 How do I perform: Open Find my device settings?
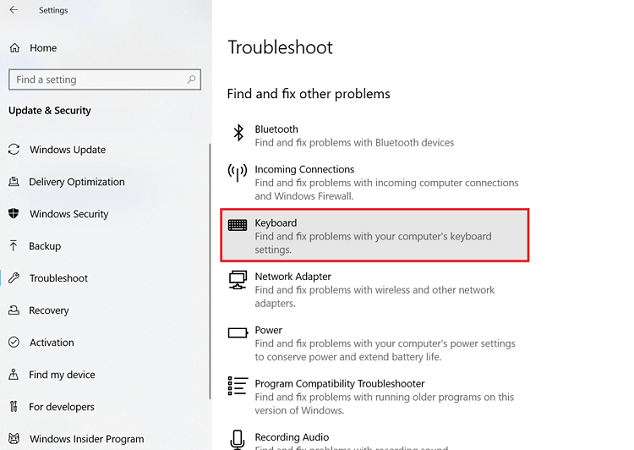tap(62, 375)
